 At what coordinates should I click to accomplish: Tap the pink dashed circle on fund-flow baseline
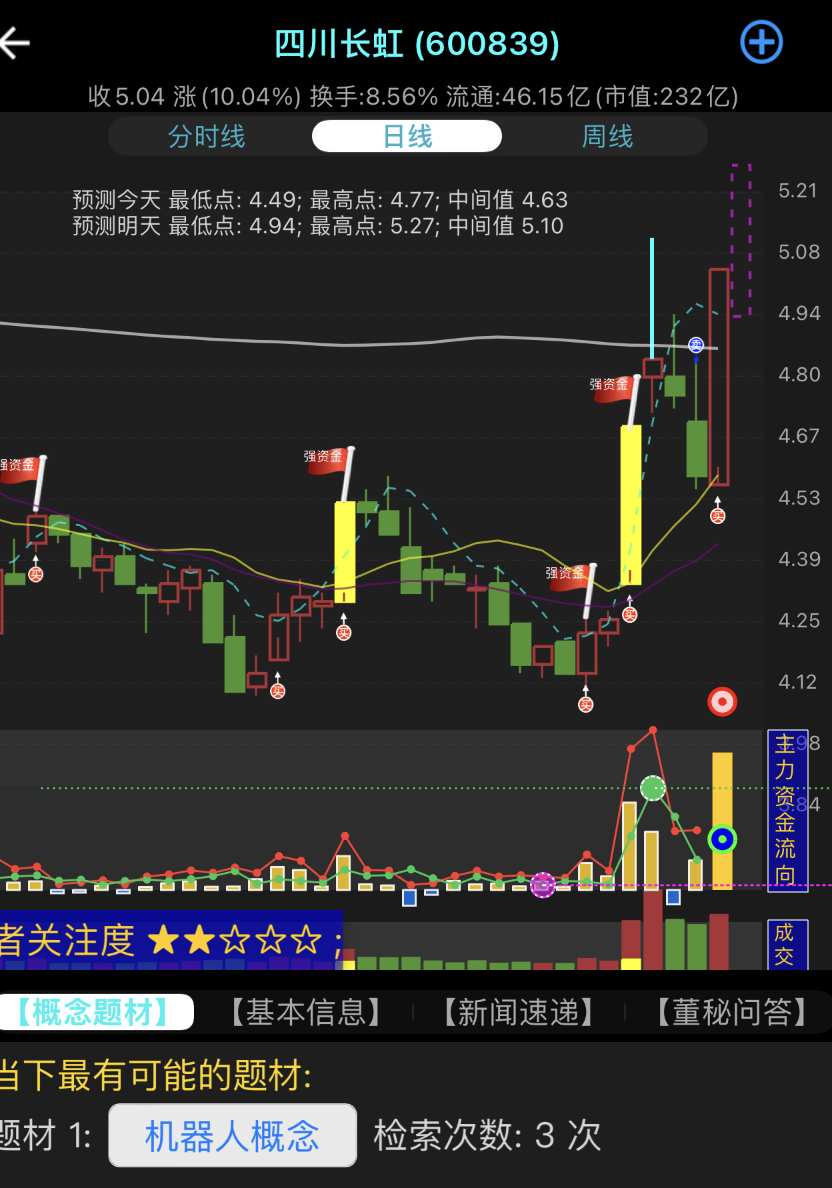pos(543,885)
